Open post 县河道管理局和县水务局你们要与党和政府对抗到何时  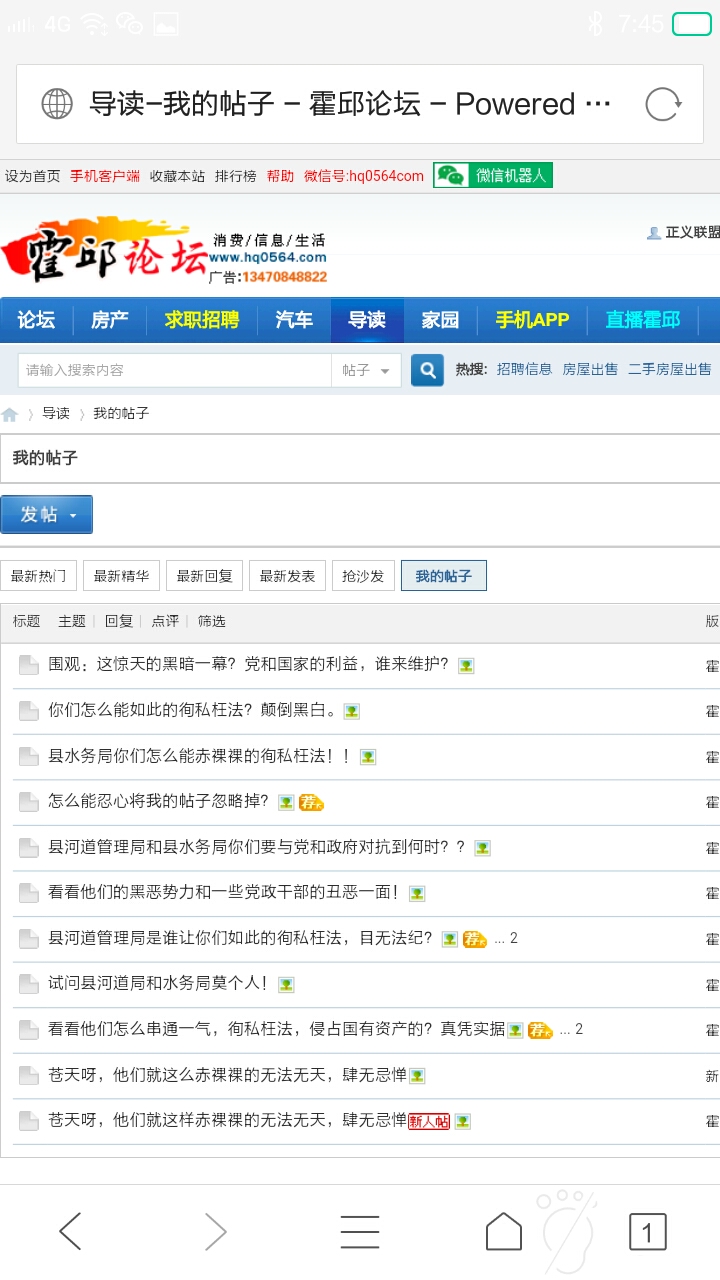257,848
